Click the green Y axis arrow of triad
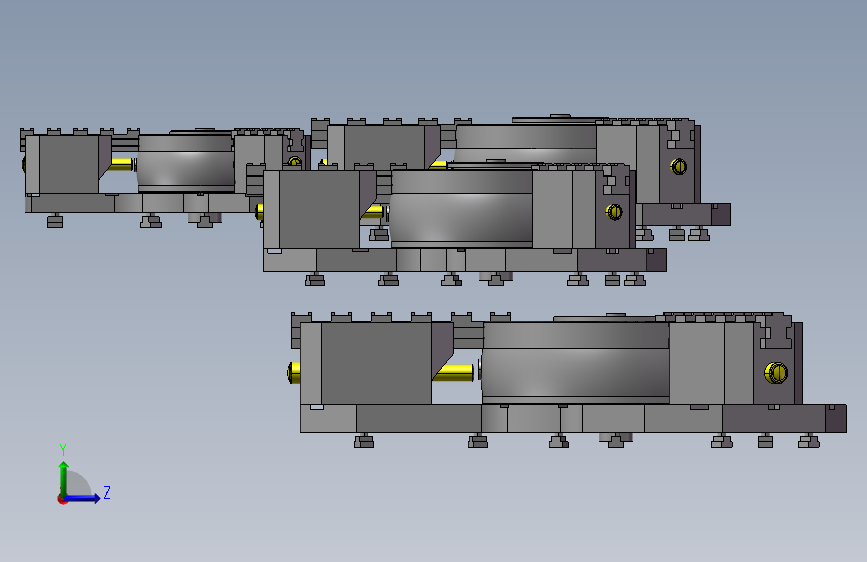Screen dimensions: 867x562 [x=64, y=479]
